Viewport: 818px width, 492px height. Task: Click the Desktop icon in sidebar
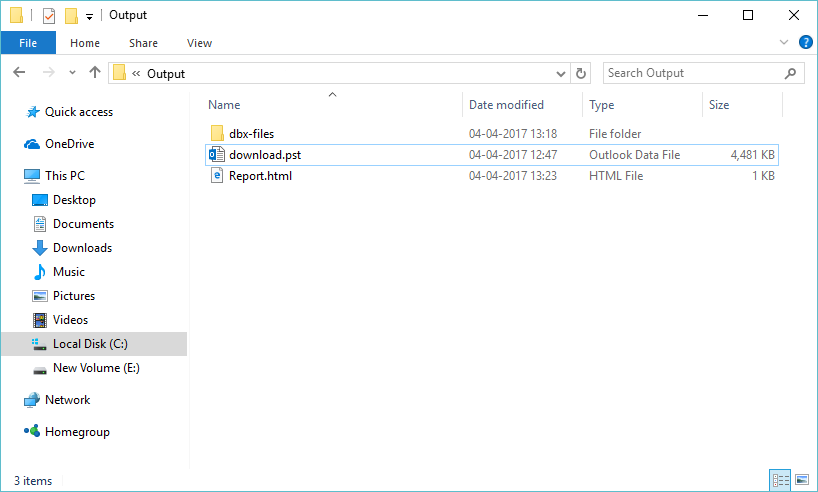[x=40, y=200]
